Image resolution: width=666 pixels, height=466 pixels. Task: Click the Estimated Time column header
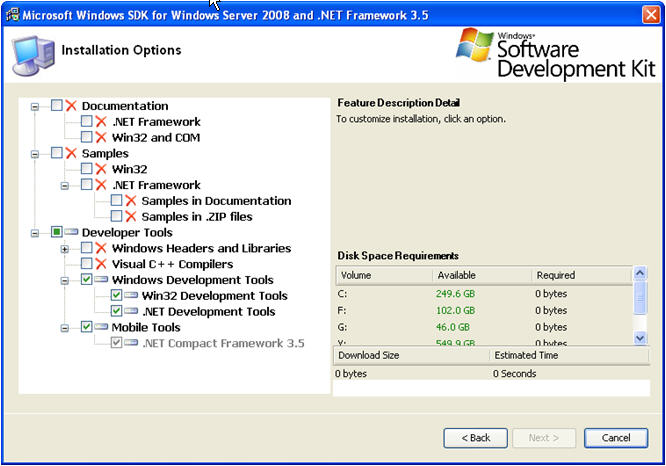pos(569,355)
